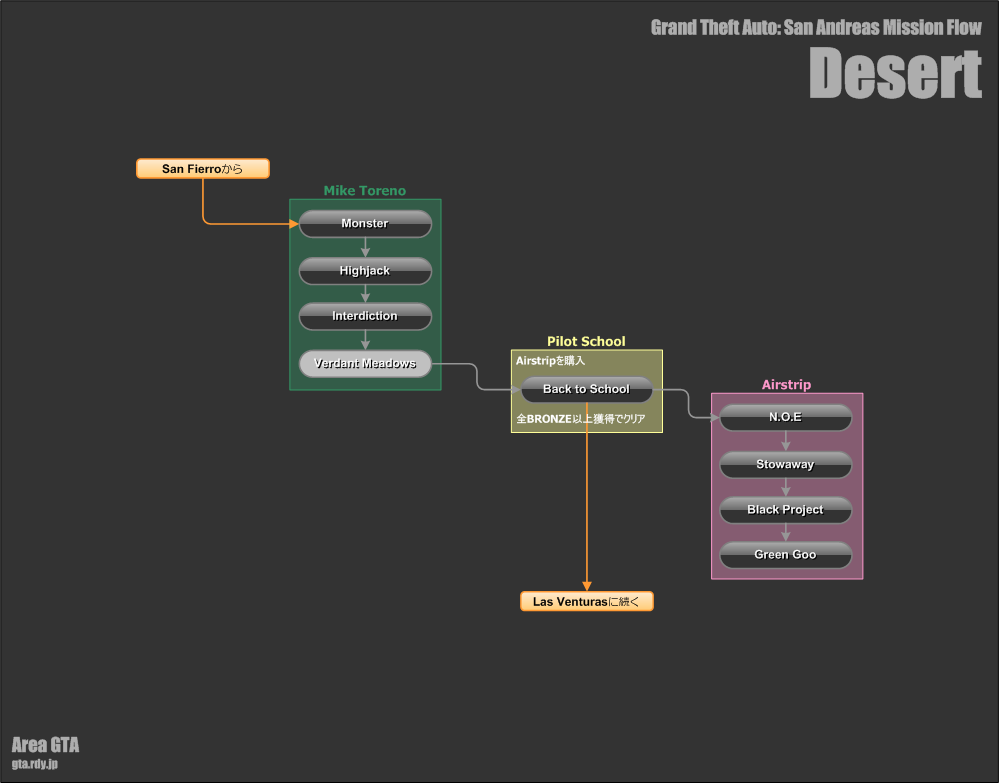
Task: Open the N.O.E mission node
Action: (786, 417)
